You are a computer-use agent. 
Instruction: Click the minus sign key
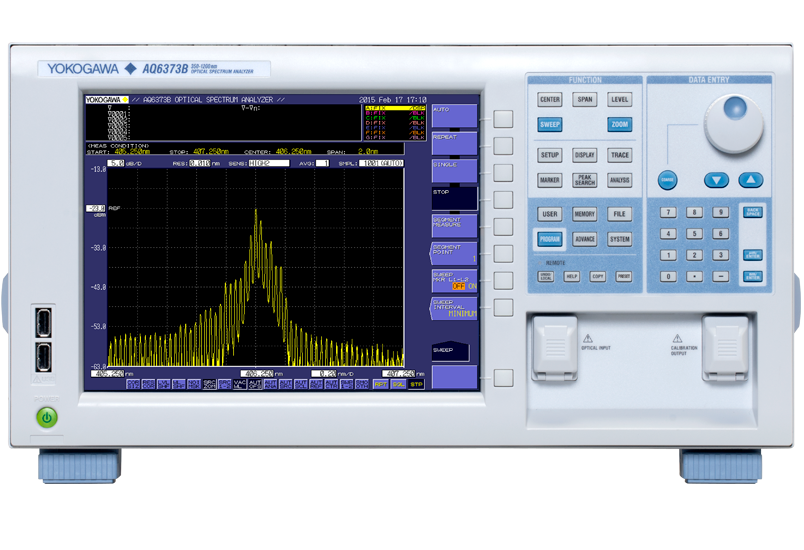[720, 277]
